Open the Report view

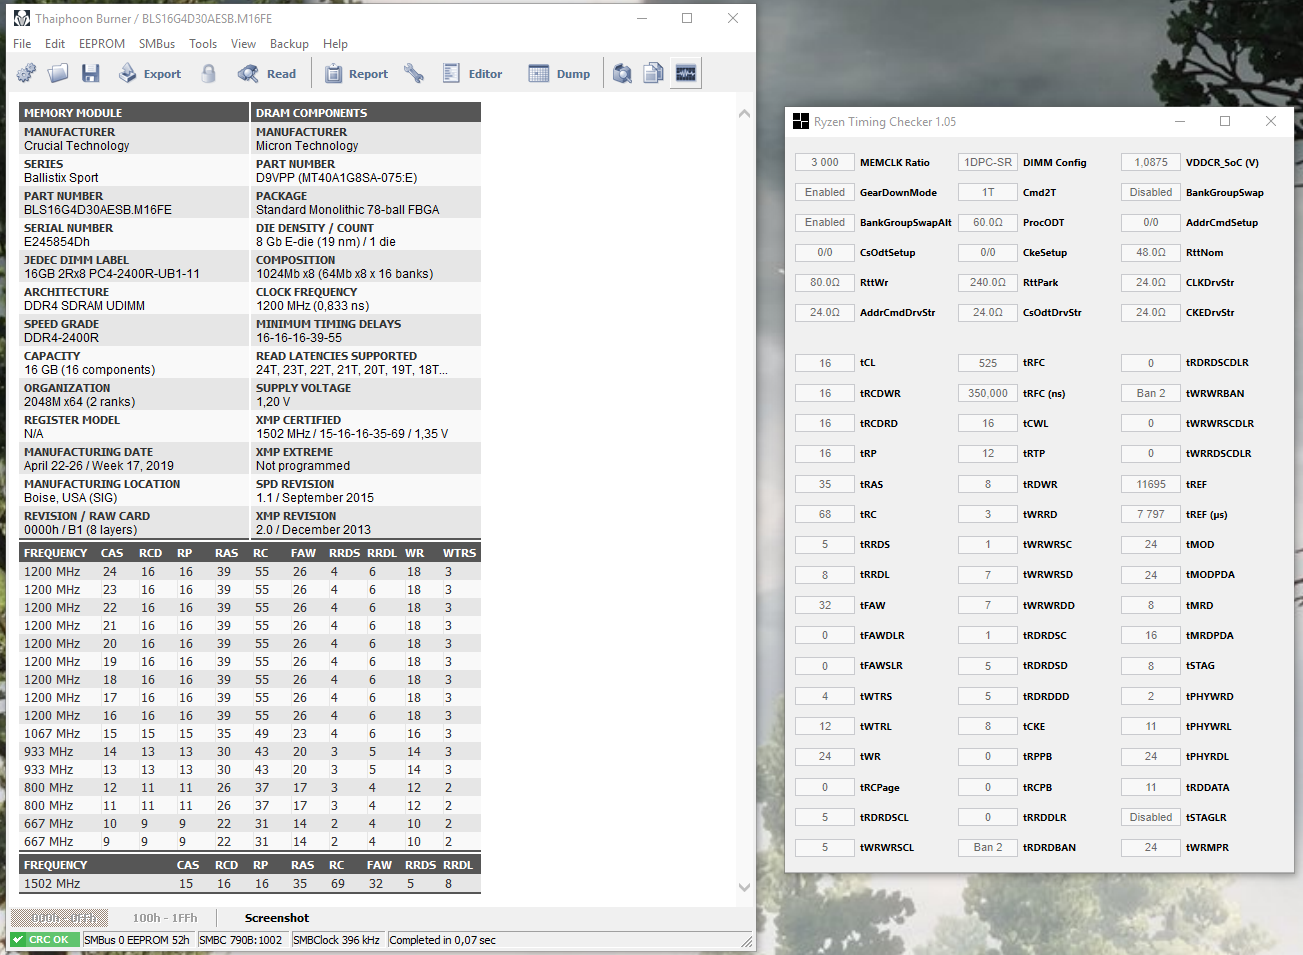coord(356,73)
